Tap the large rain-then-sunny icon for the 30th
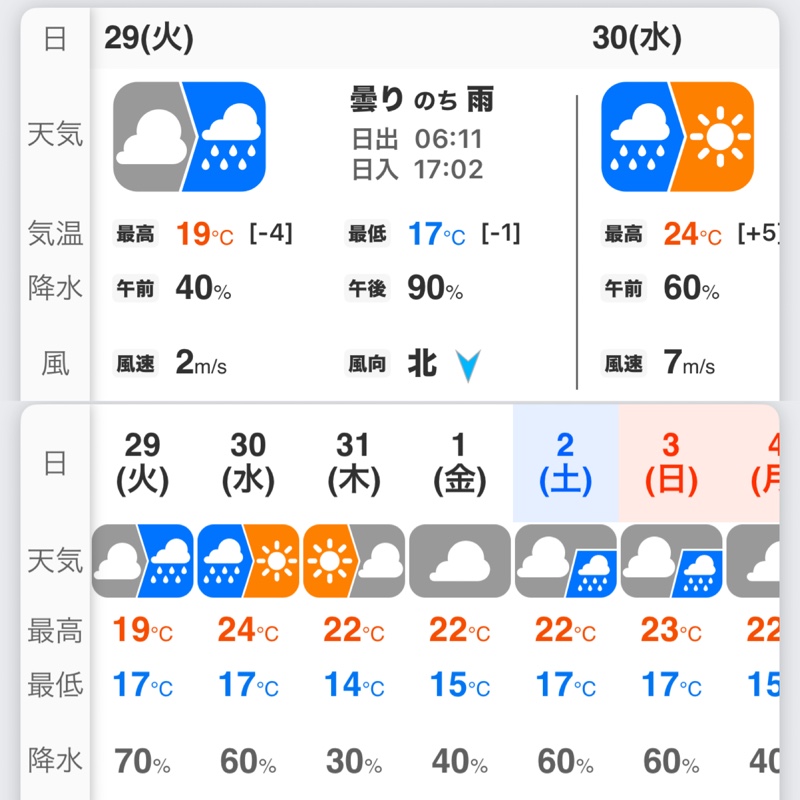Image resolution: width=800 pixels, height=800 pixels. click(x=678, y=137)
